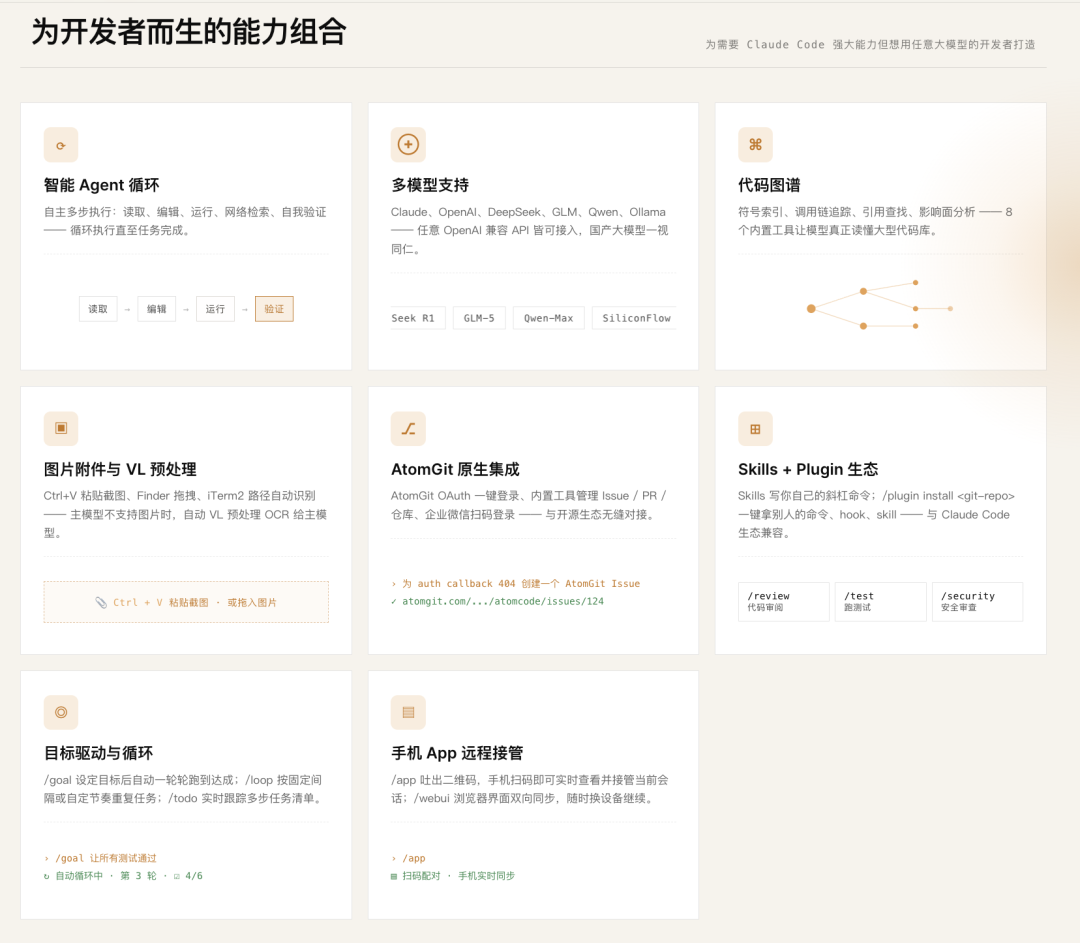The image size is (1080, 943).
Task: Click the GLM-5 model tag
Action: (x=479, y=318)
